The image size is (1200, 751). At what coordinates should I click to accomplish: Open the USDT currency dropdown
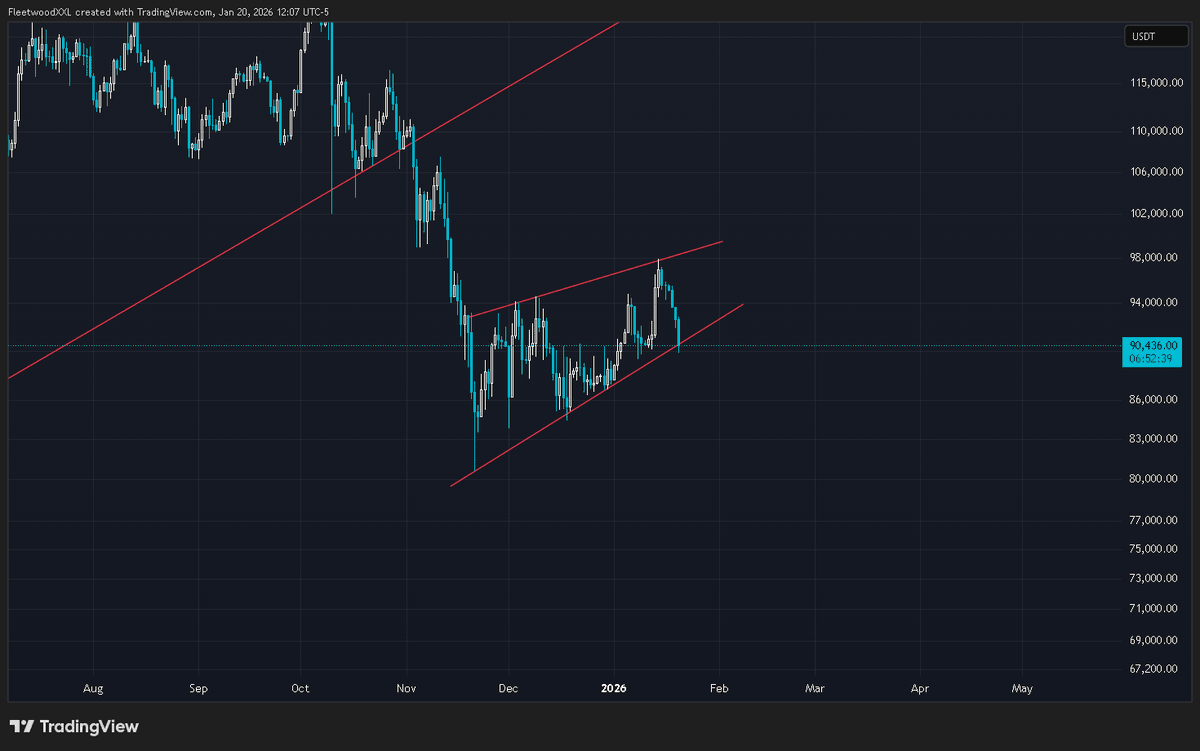(1156, 36)
